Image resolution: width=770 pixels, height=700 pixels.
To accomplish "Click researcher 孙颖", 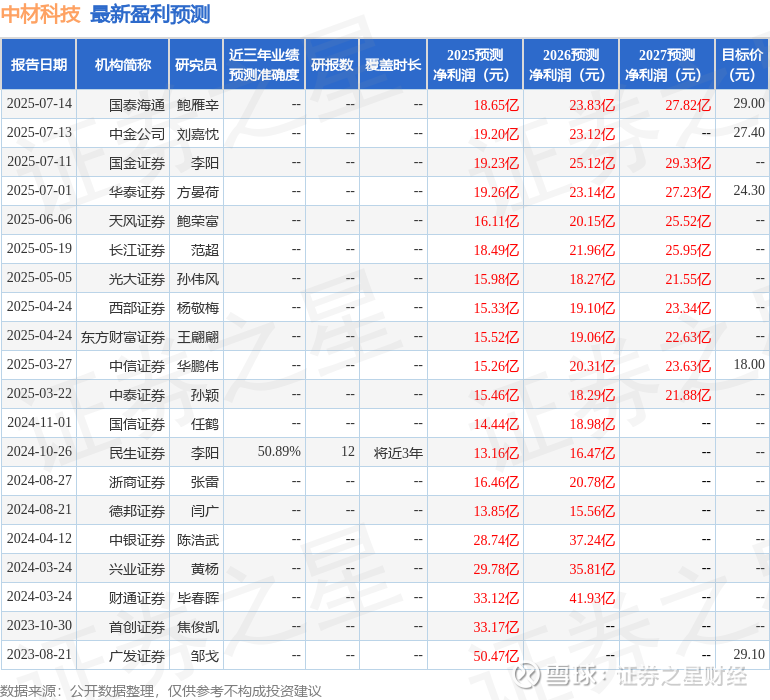I will pos(205,394).
